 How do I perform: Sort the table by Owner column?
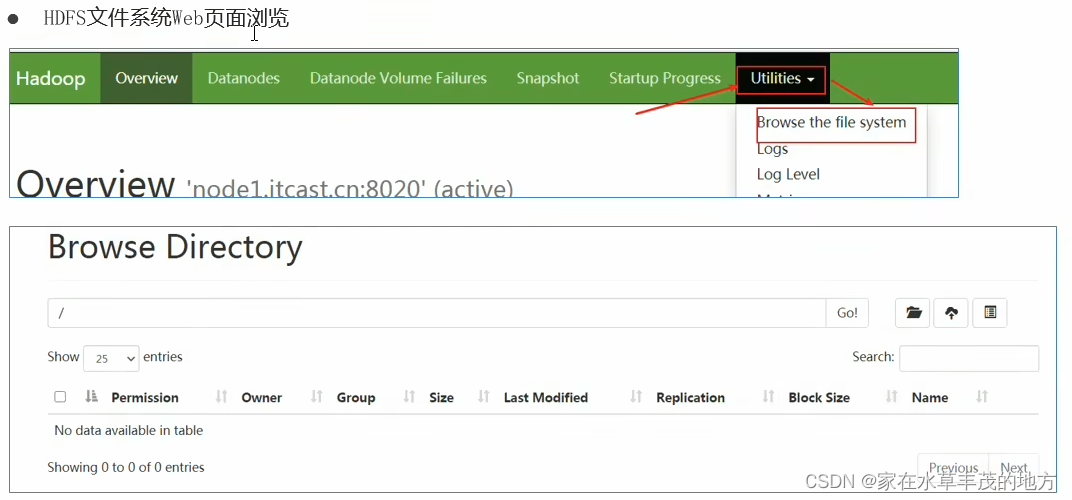(262, 397)
